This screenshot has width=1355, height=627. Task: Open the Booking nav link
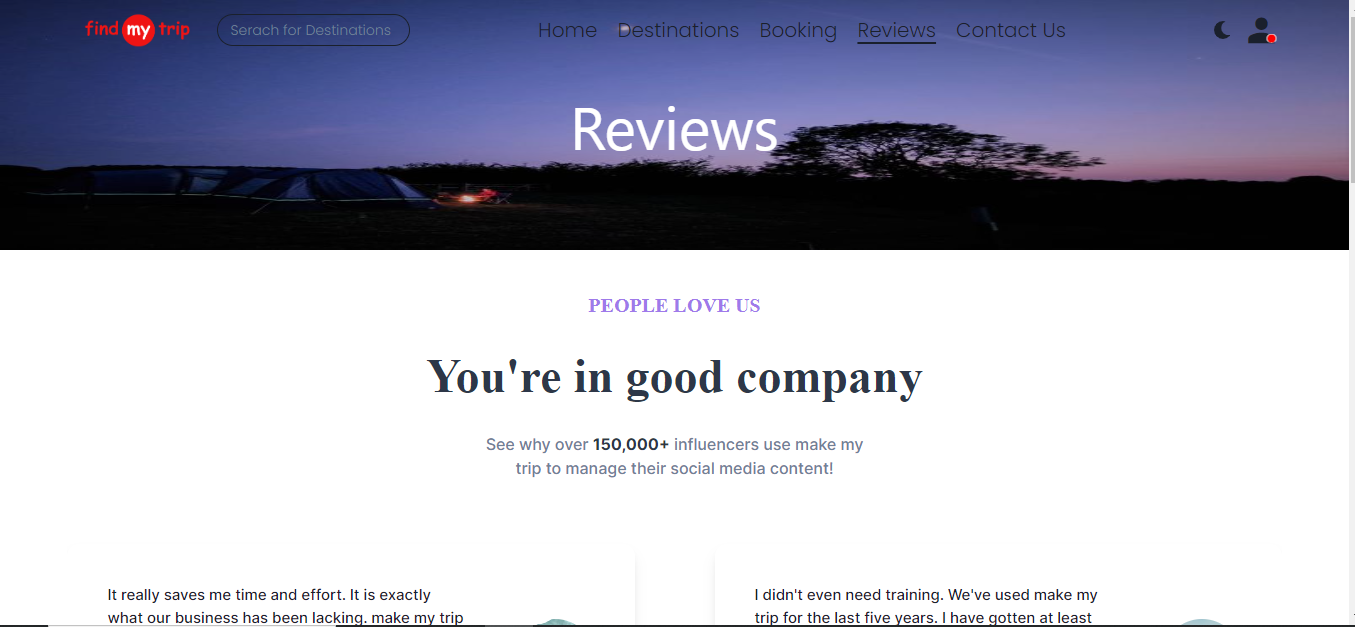coord(798,30)
